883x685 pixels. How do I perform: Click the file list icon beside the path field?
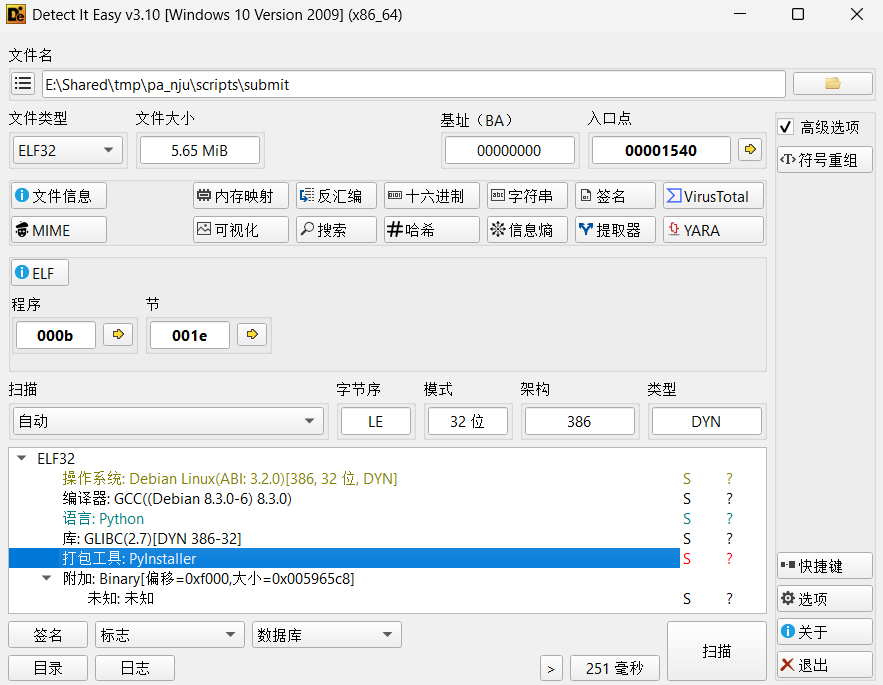(x=23, y=84)
